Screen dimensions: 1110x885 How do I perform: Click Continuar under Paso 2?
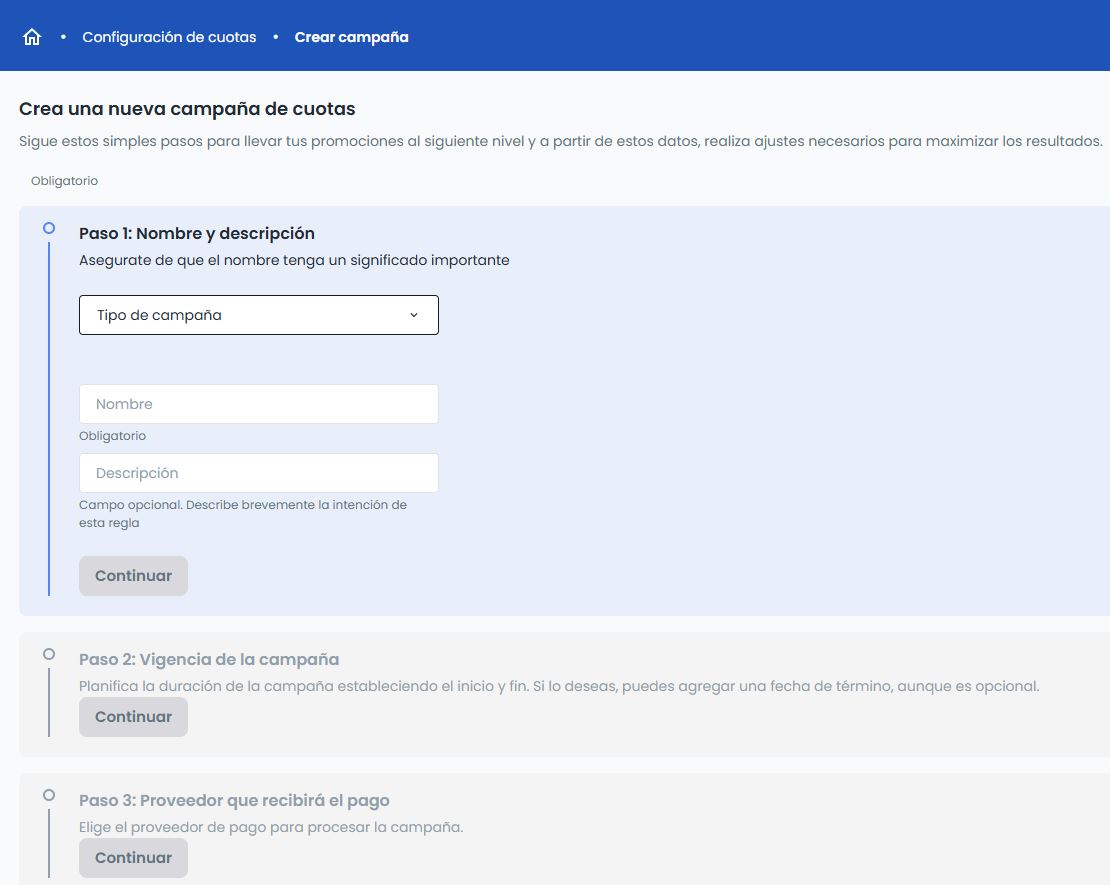(133, 716)
